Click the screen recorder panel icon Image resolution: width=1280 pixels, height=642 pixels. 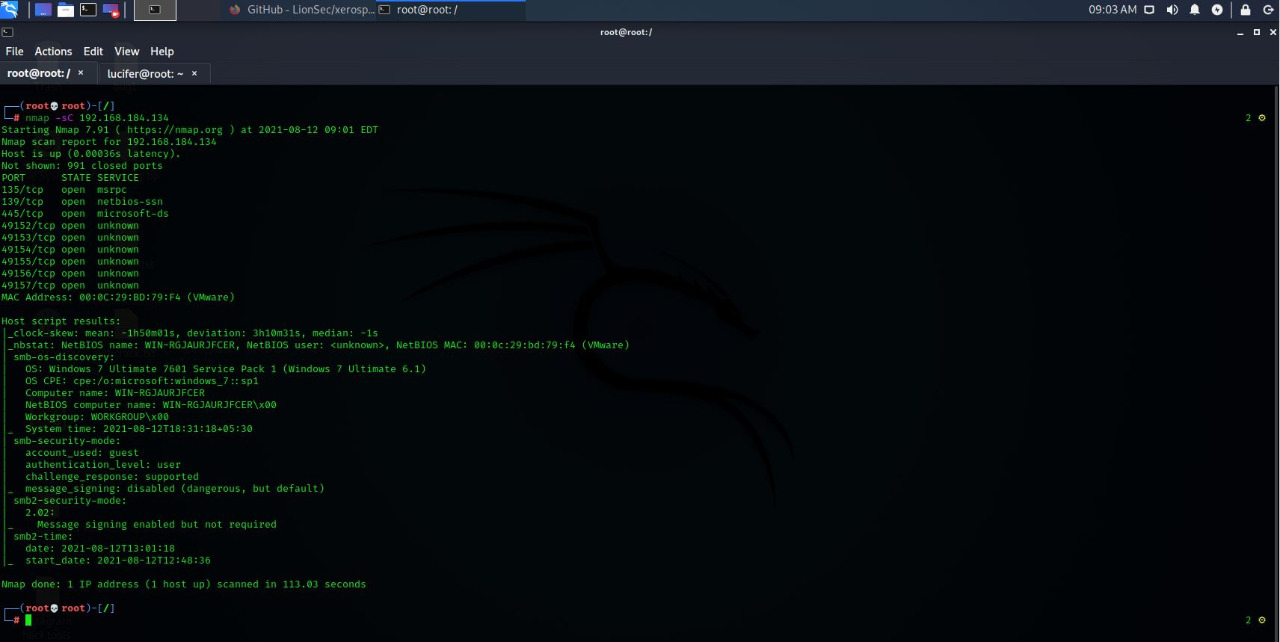point(111,10)
